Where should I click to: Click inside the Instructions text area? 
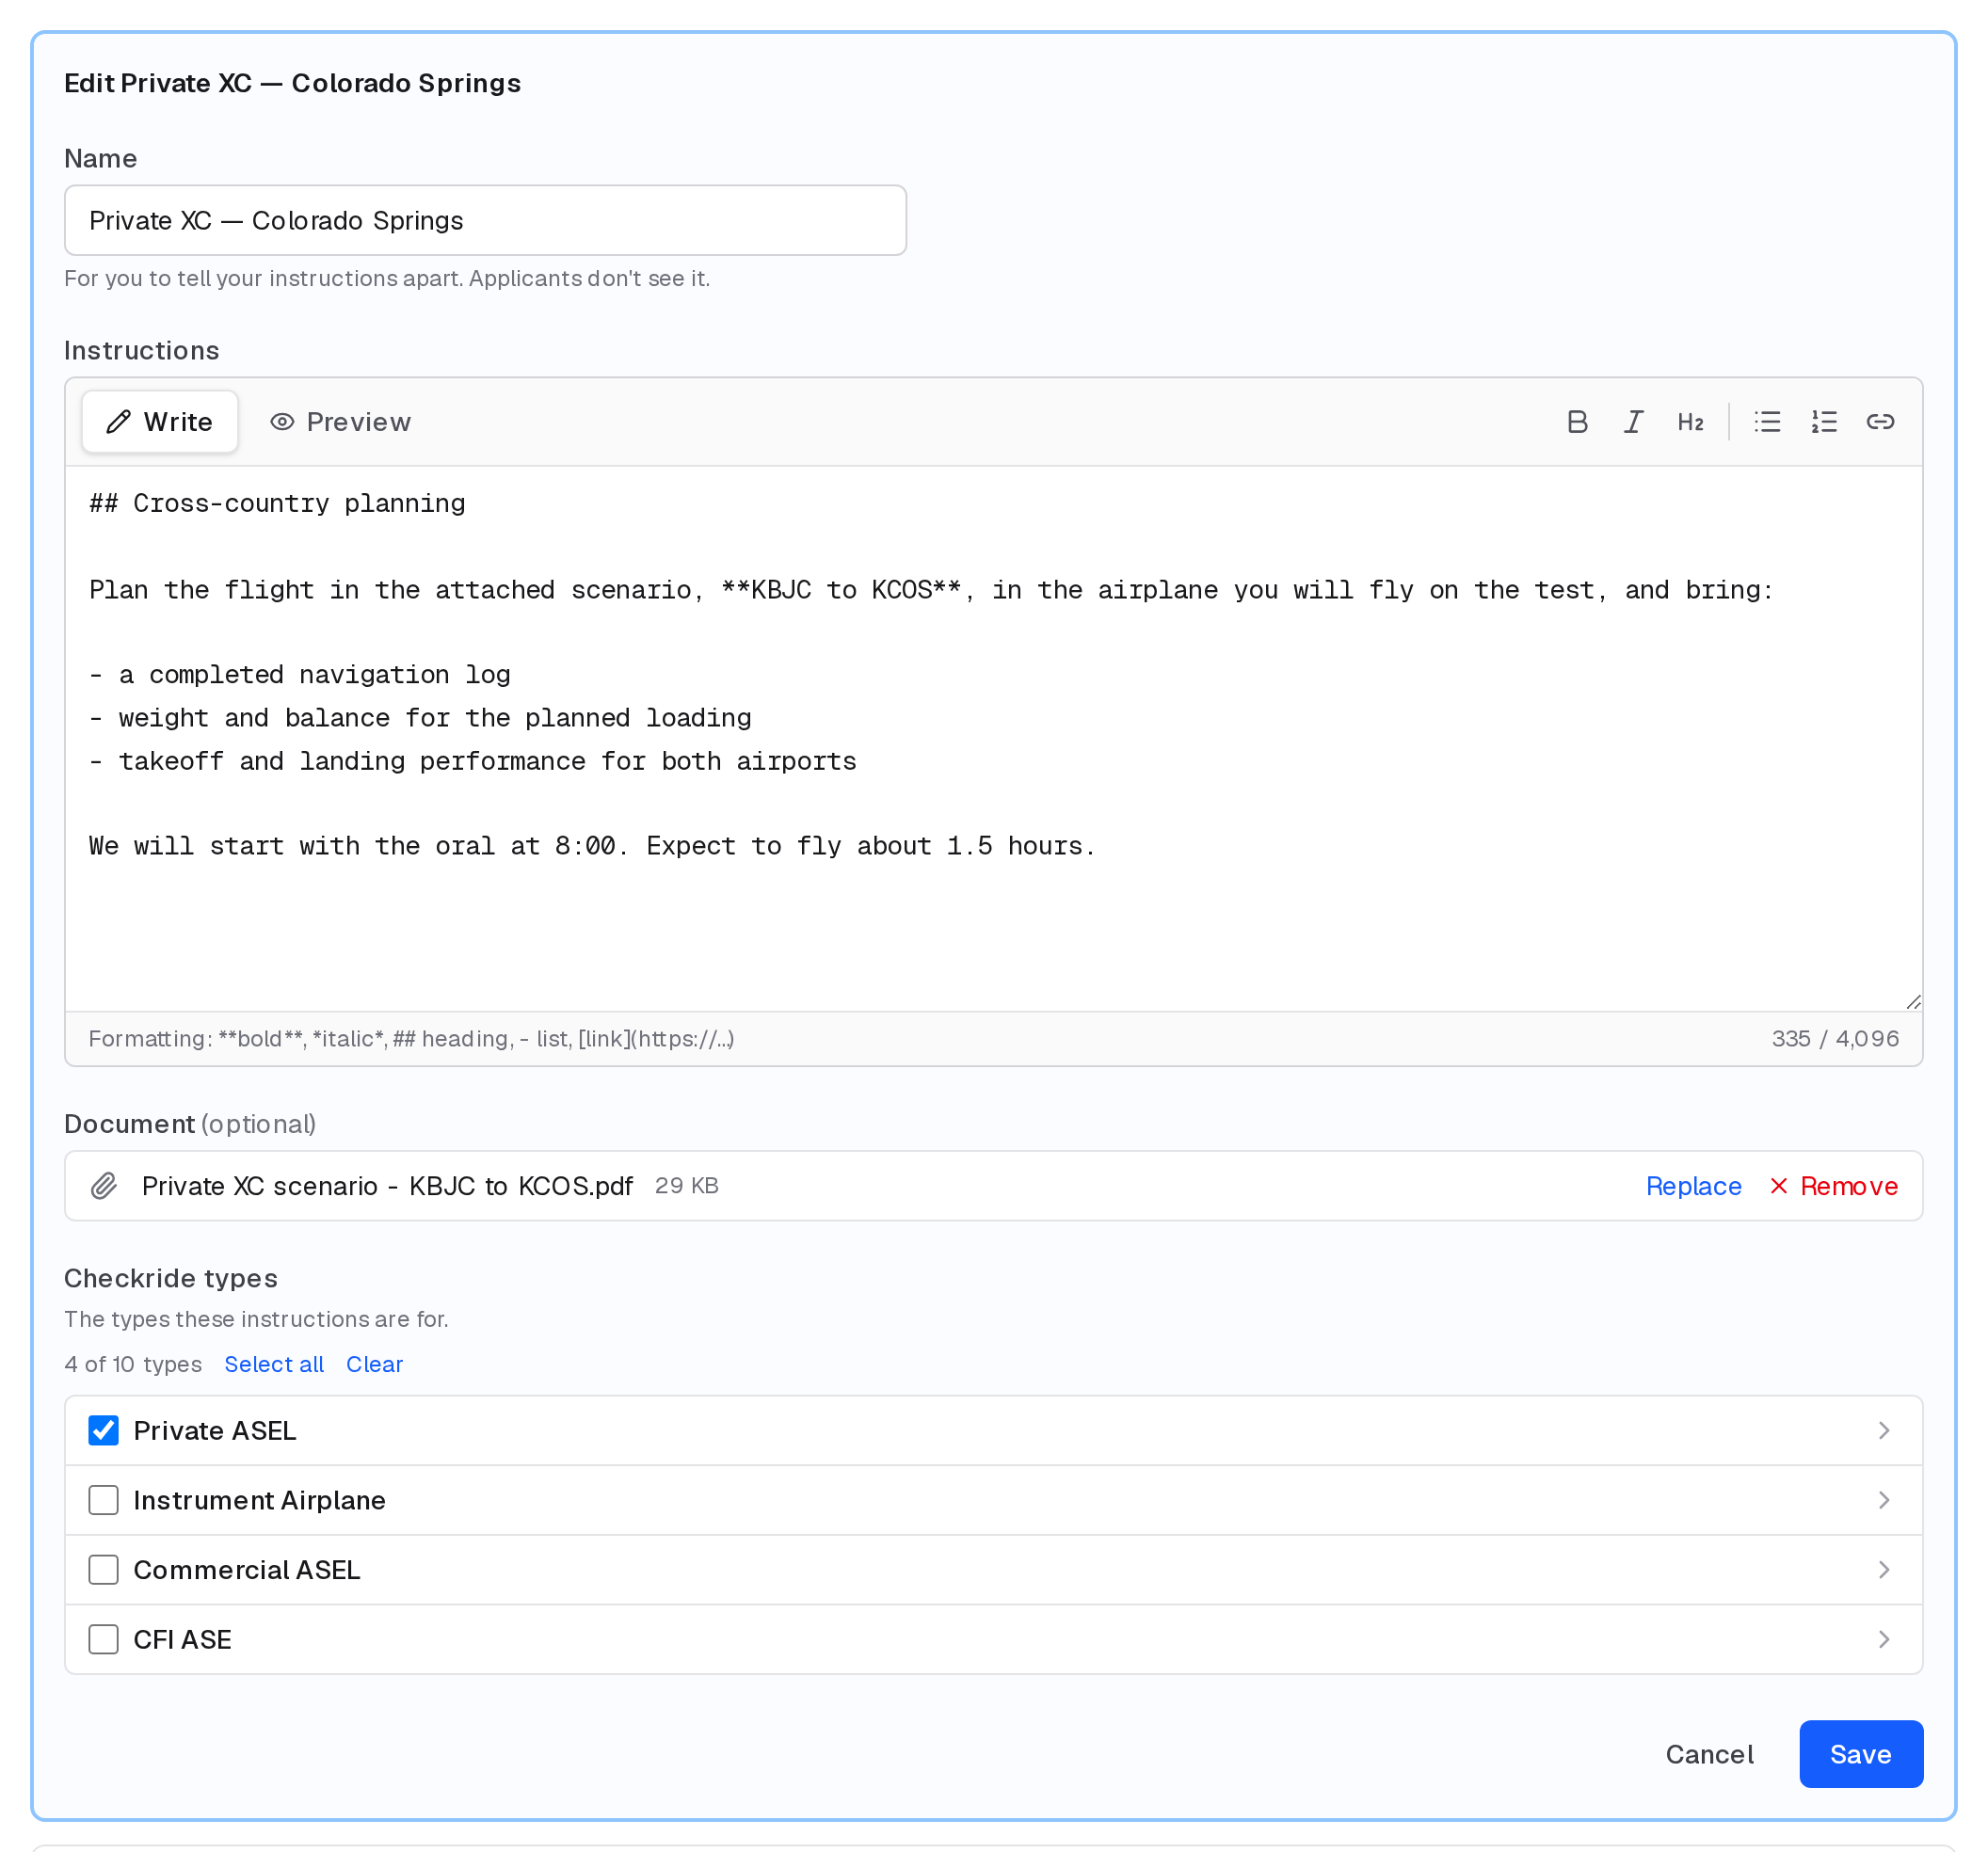click(x=993, y=739)
